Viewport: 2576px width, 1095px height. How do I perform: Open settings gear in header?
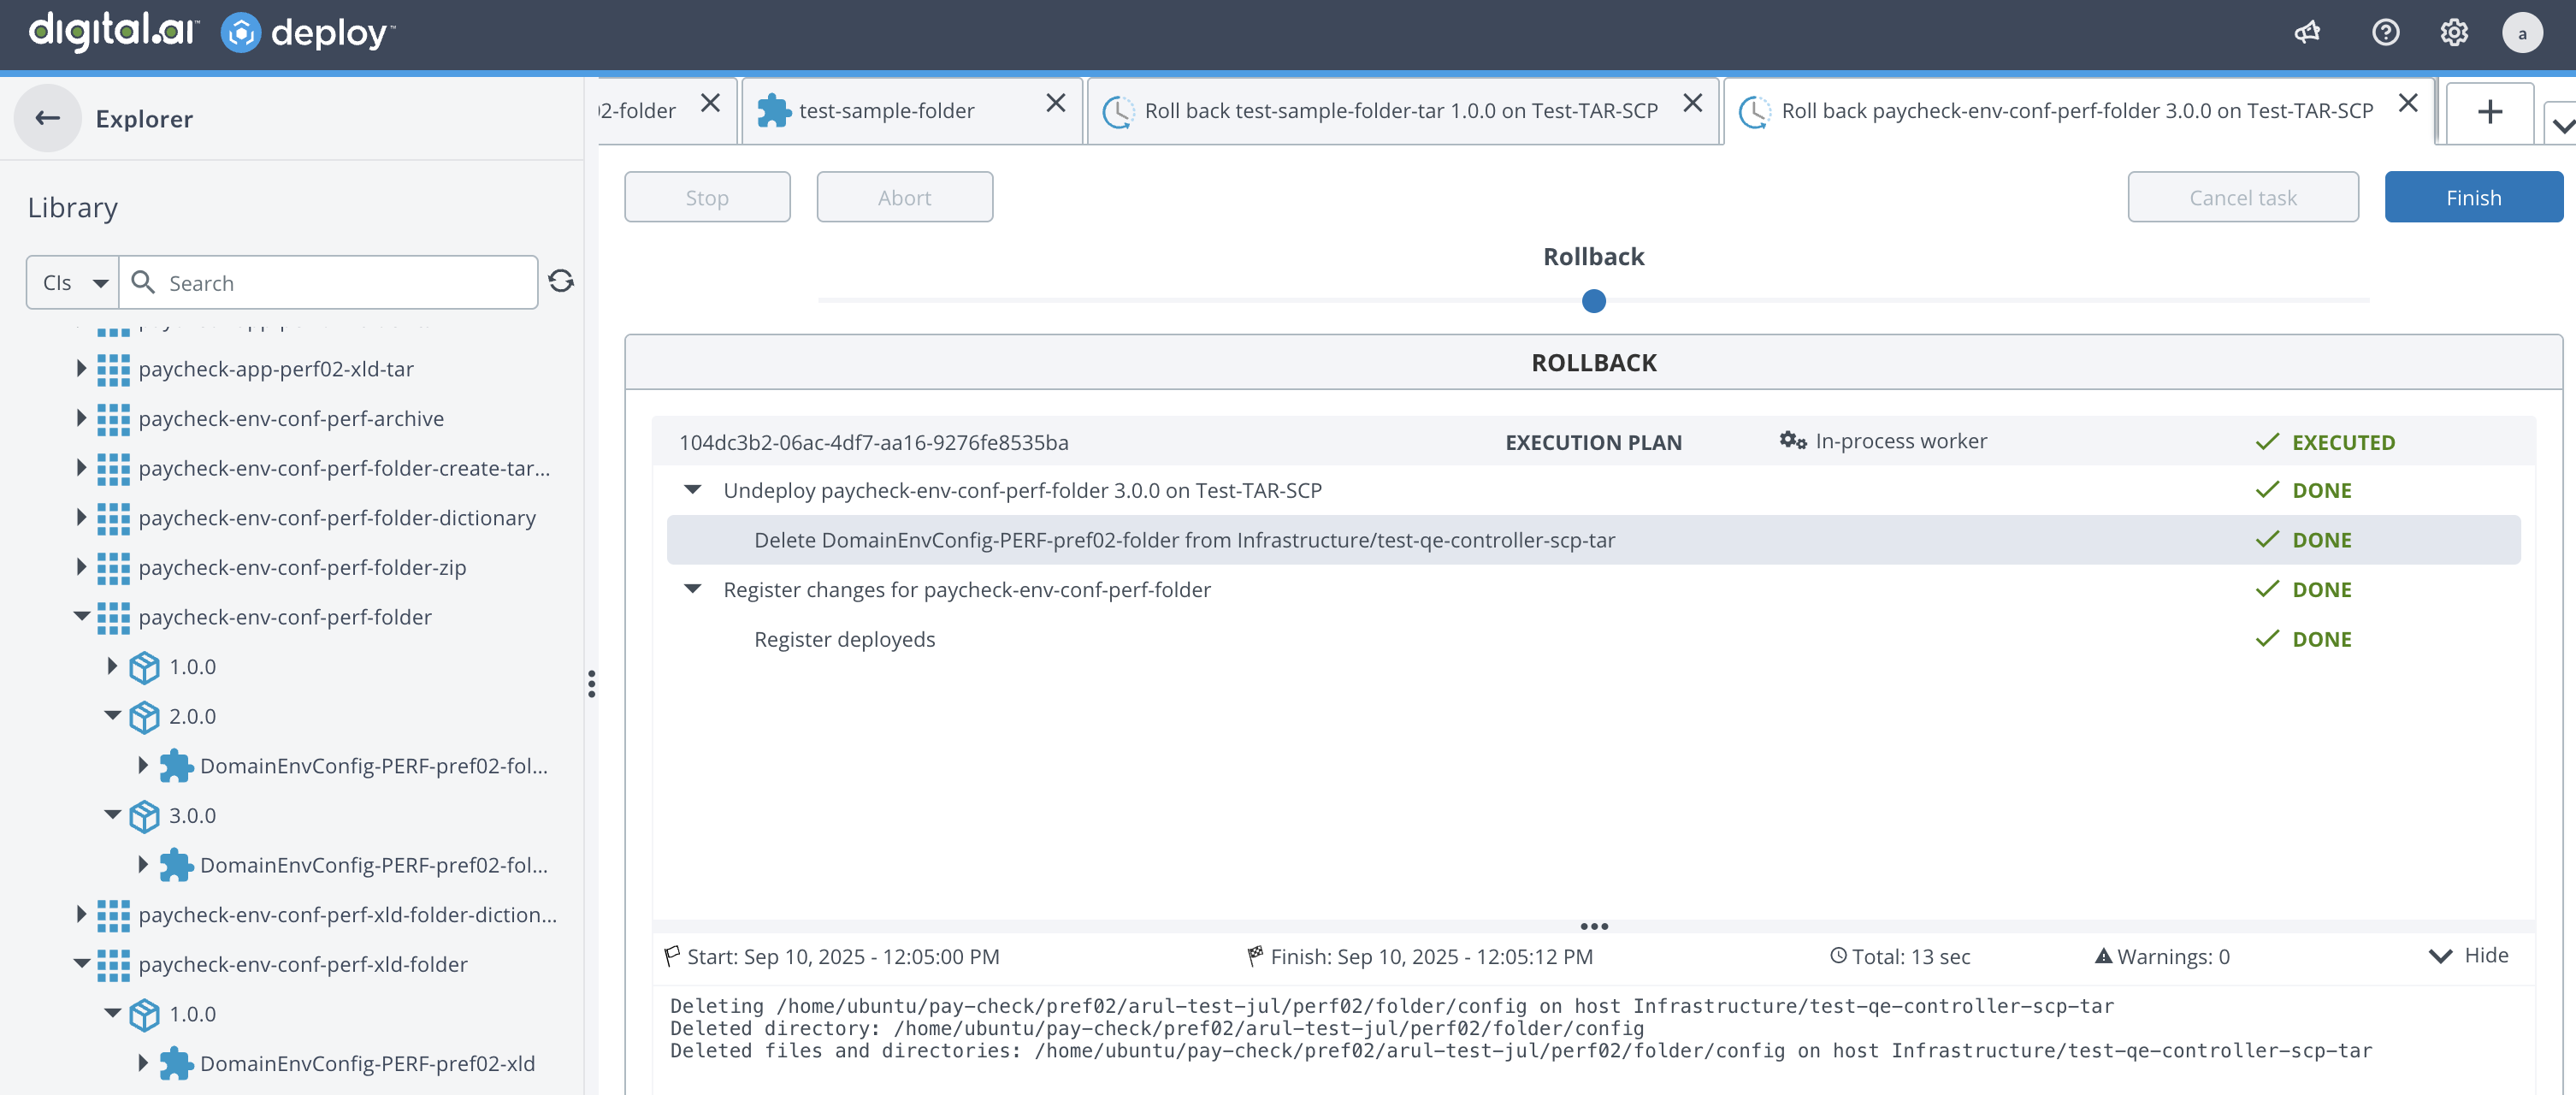[x=2453, y=33]
